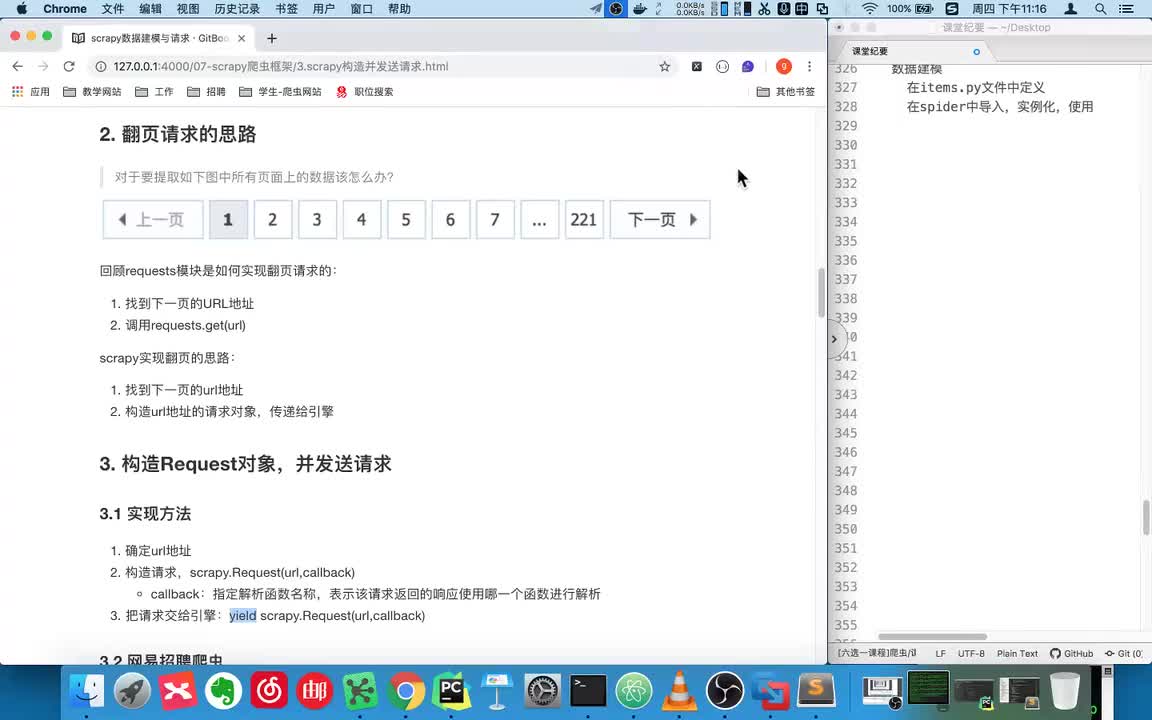1152x720 pixels.
Task: Open Terminal from the Dock
Action: tap(588, 691)
